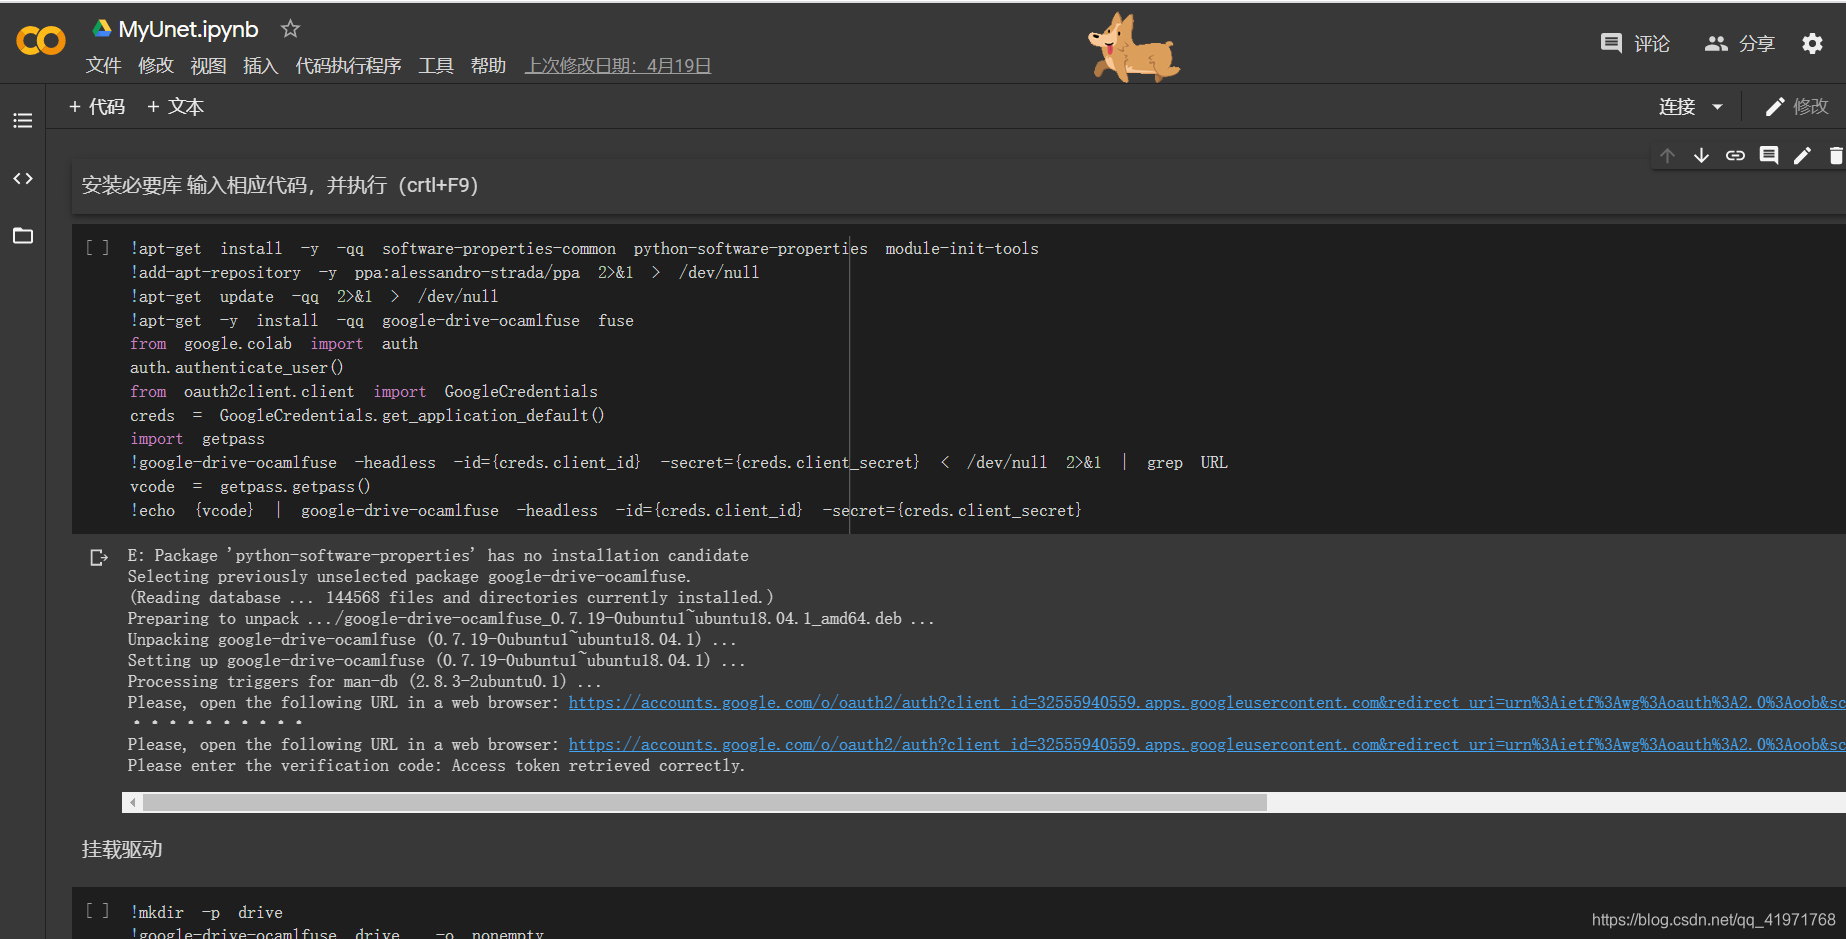
Task: Add a code cell with + 代码
Action: click(97, 106)
